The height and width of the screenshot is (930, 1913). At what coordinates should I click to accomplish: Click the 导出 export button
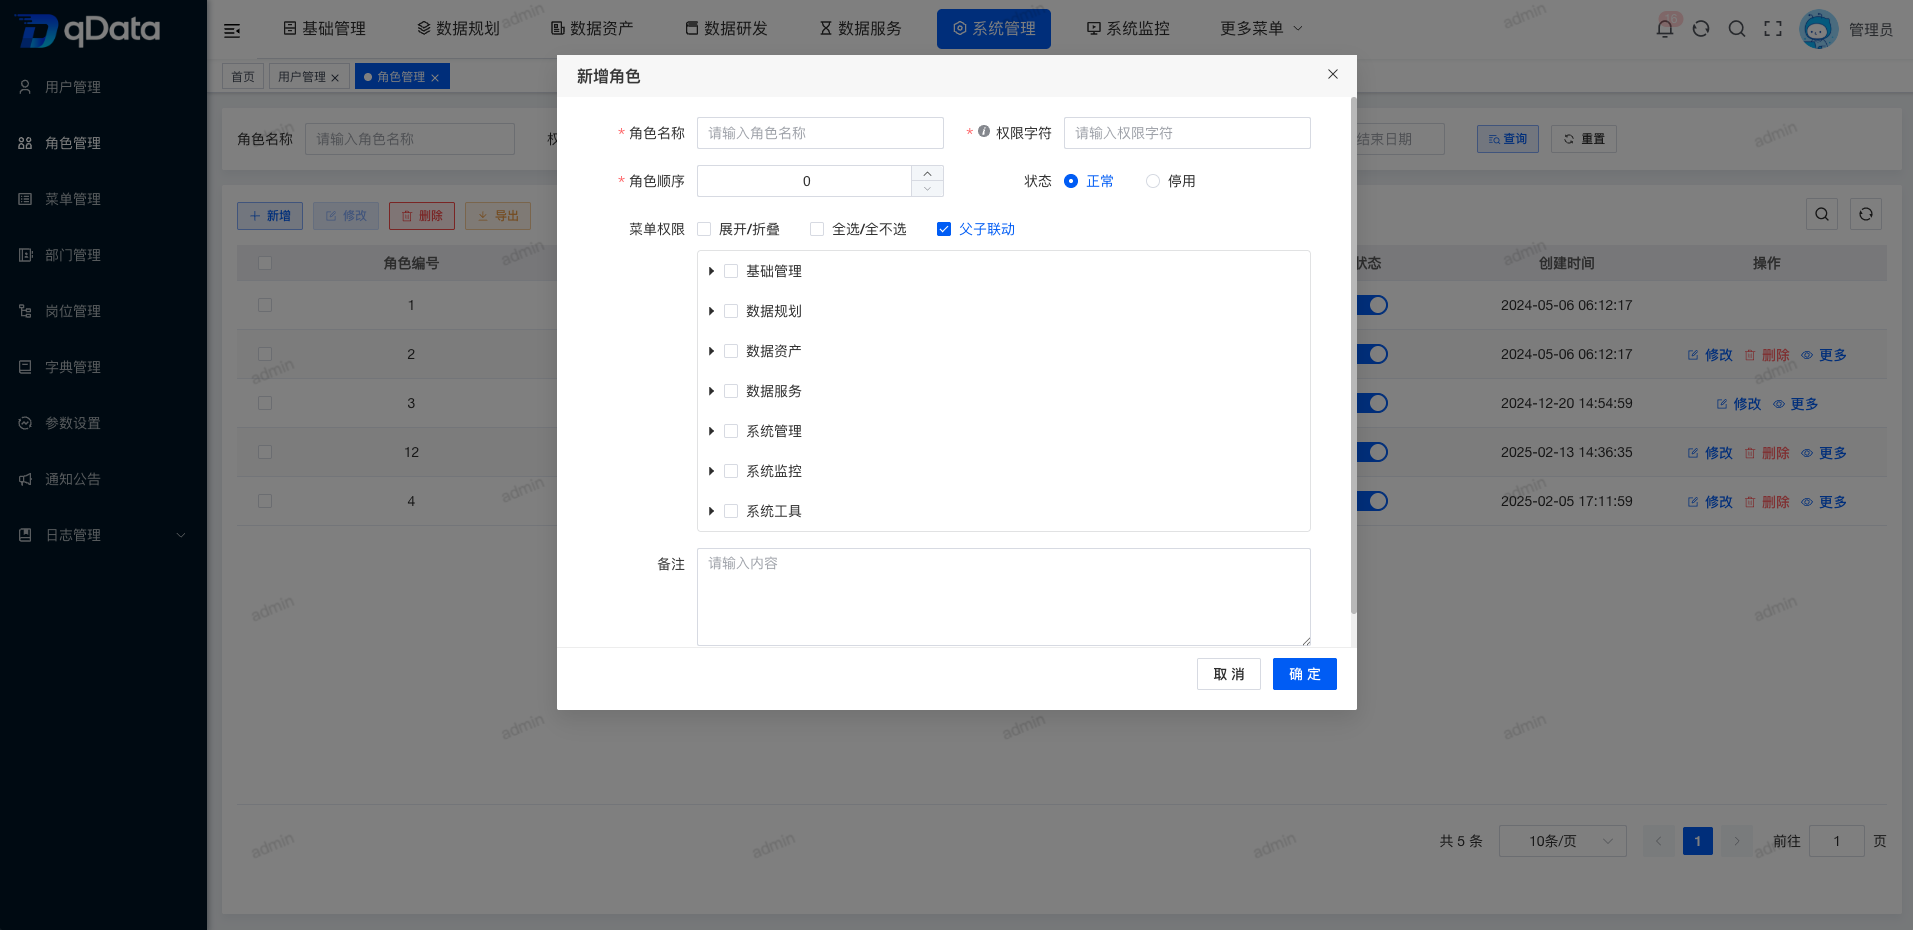pyautogui.click(x=498, y=216)
